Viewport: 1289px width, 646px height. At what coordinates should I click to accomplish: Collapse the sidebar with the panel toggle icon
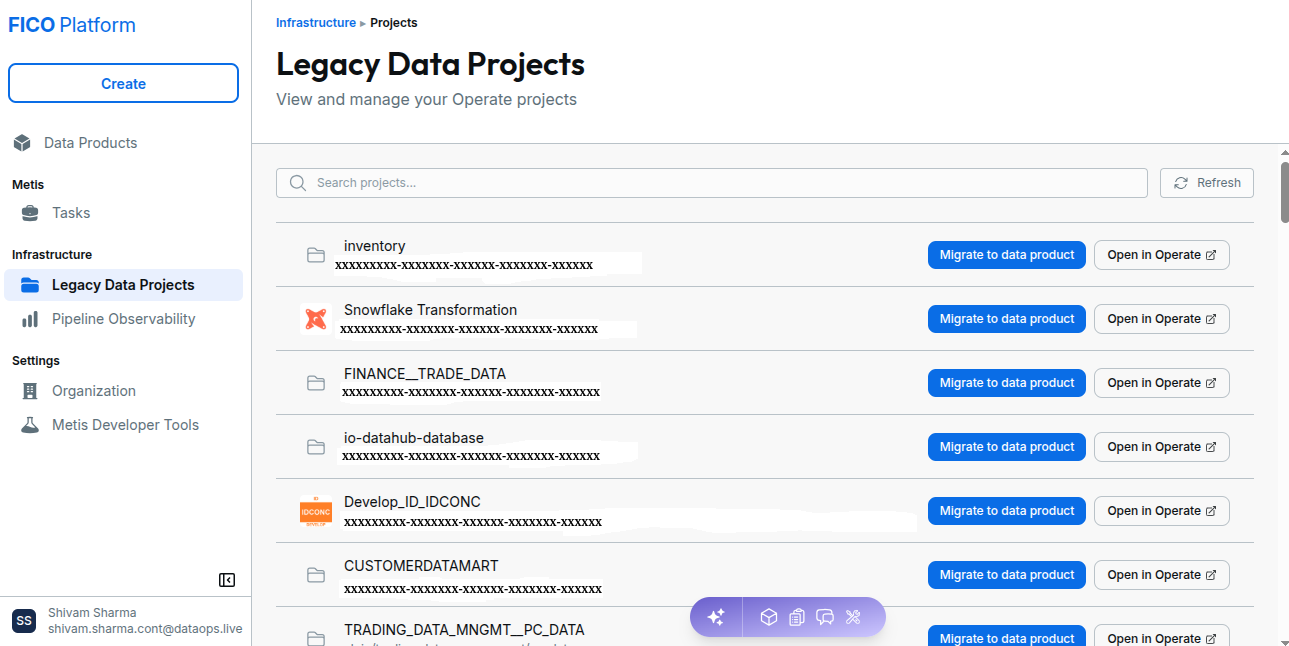[227, 580]
